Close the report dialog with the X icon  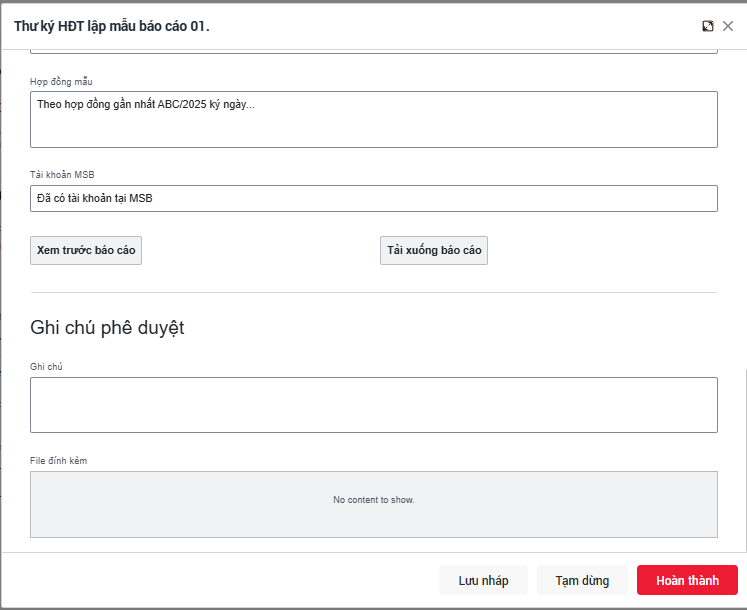(x=728, y=26)
